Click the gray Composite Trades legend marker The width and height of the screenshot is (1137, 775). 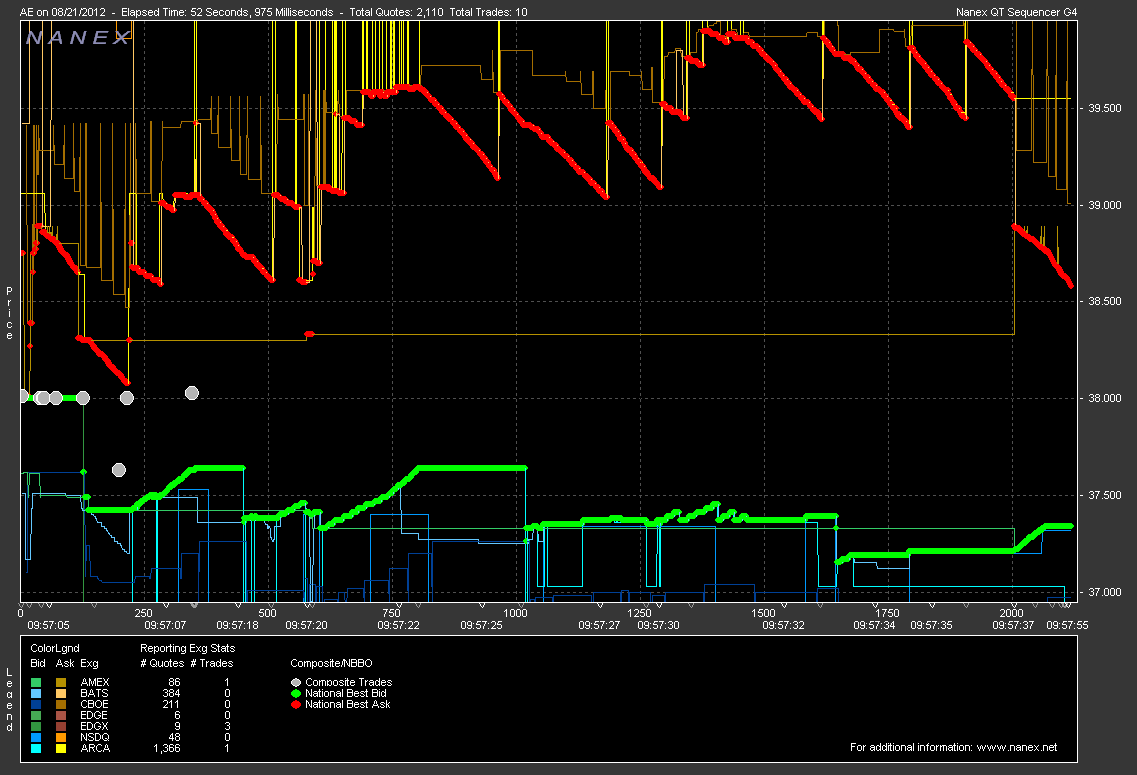click(296, 682)
